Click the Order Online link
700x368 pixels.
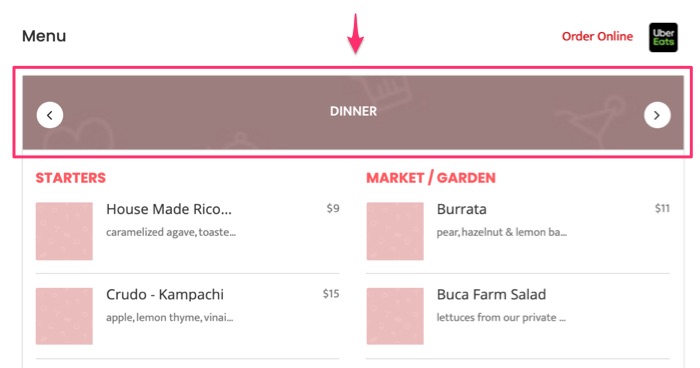(x=597, y=36)
